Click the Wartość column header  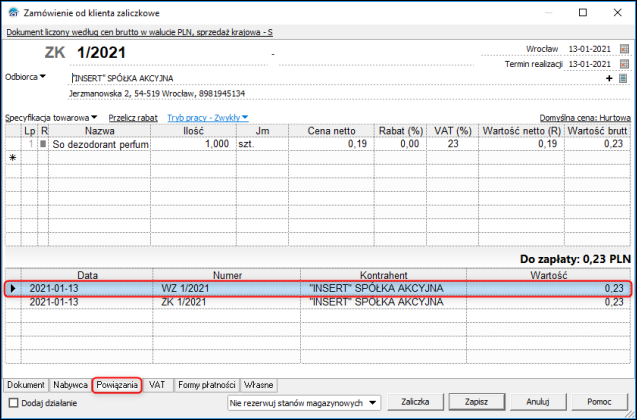click(548, 275)
